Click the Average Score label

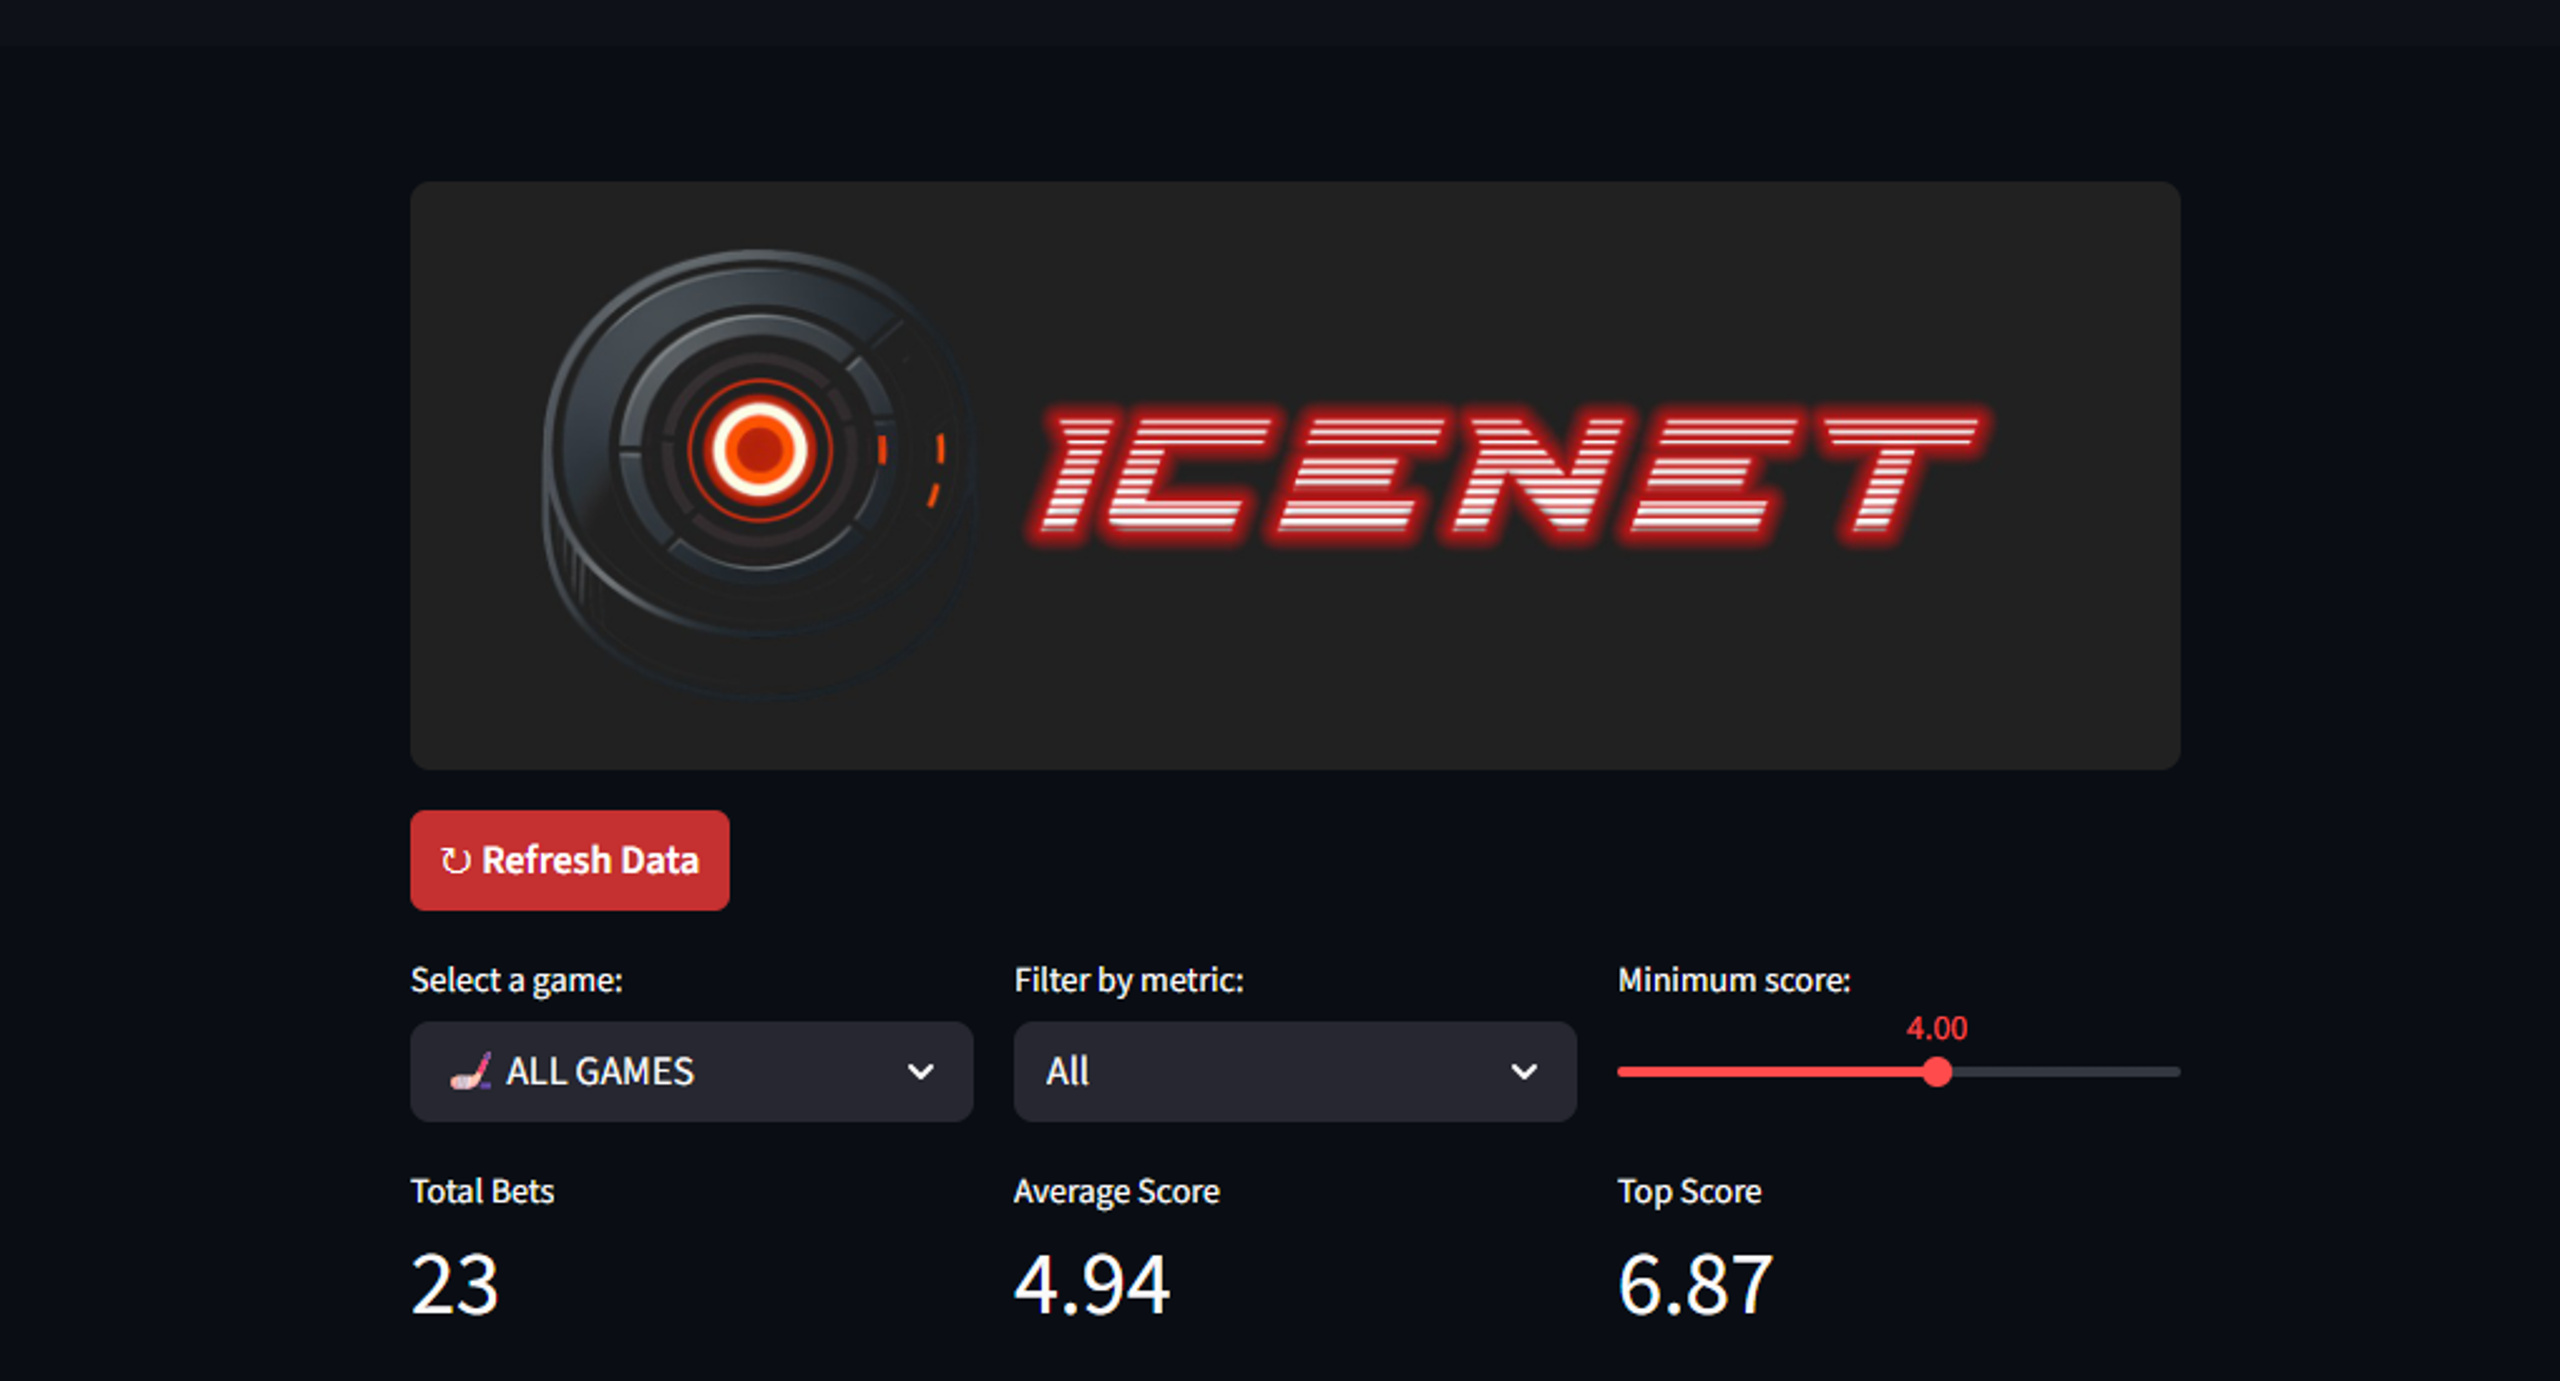pos(1117,1191)
